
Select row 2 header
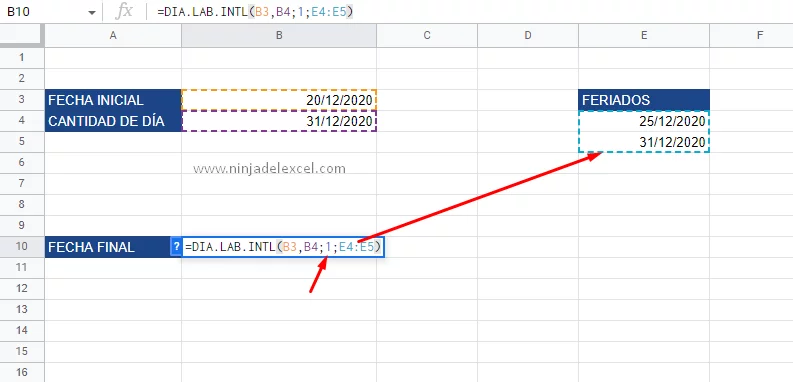pos(22,78)
